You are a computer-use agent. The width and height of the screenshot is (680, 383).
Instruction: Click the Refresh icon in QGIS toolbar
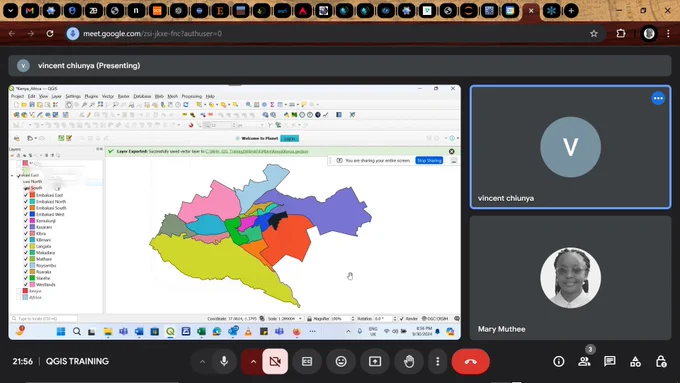click(x=186, y=105)
